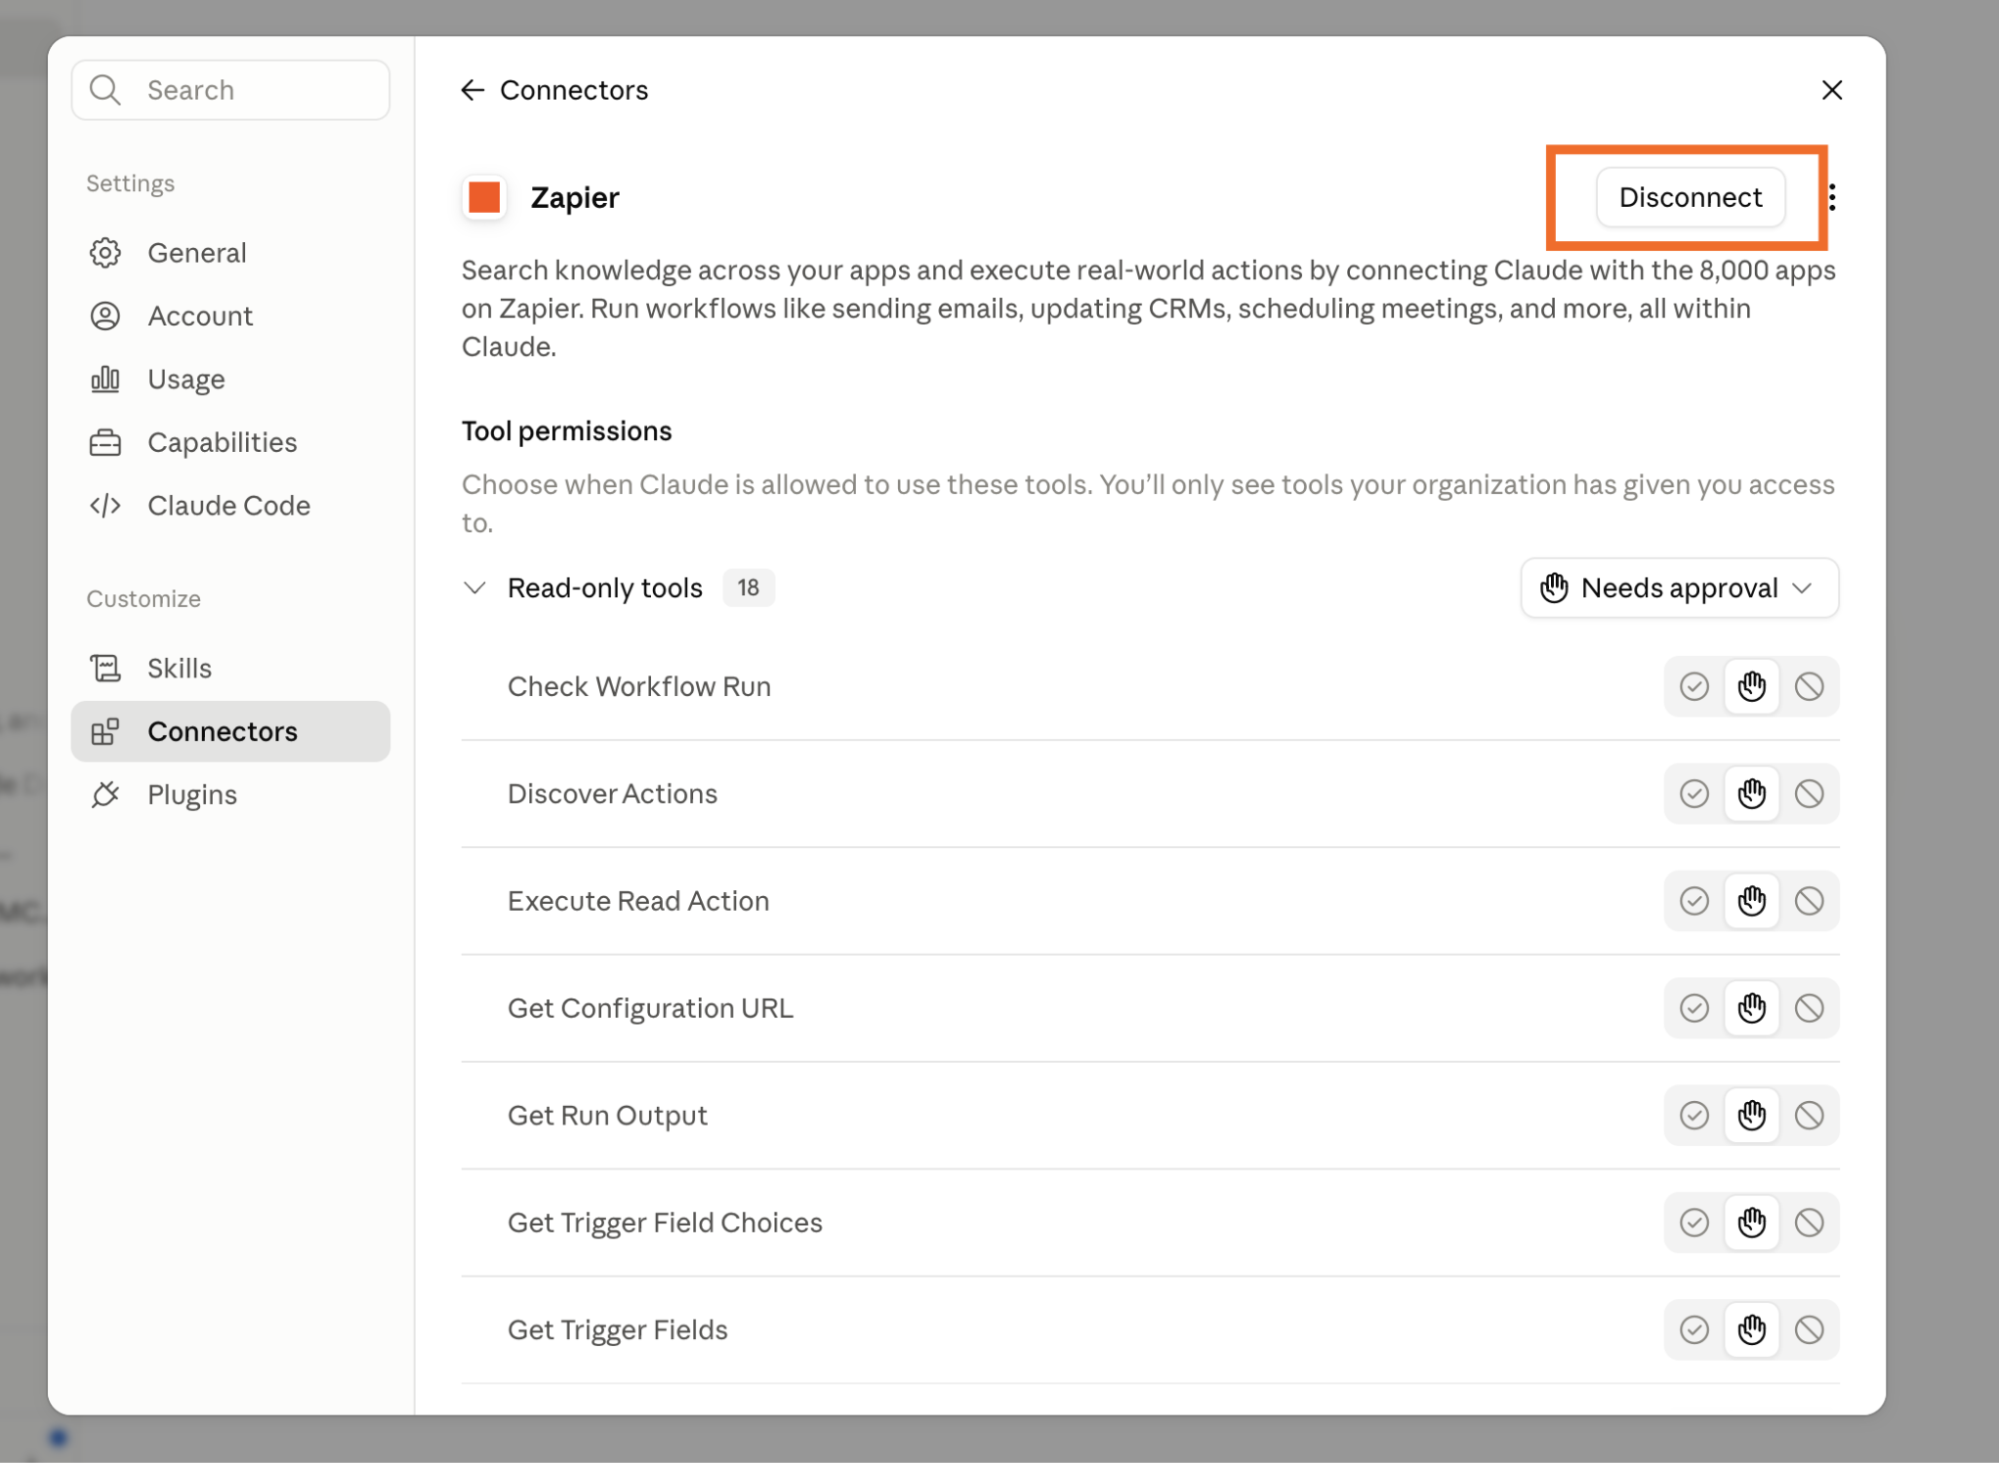Click the General gear icon
The image size is (1999, 1464).
coord(105,253)
